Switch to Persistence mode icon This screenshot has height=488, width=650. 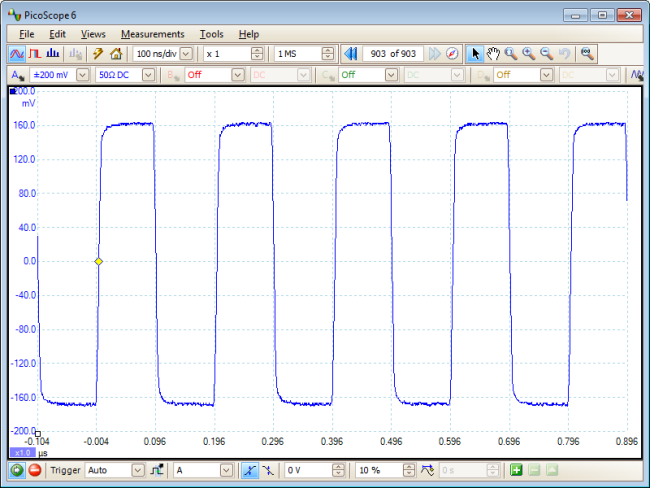pyautogui.click(x=34, y=53)
